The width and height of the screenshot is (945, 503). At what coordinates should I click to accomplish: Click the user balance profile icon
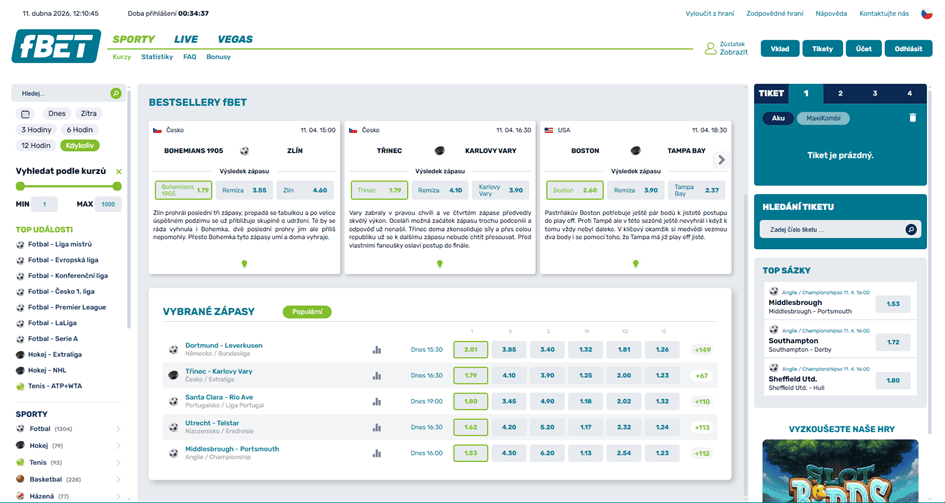(711, 48)
